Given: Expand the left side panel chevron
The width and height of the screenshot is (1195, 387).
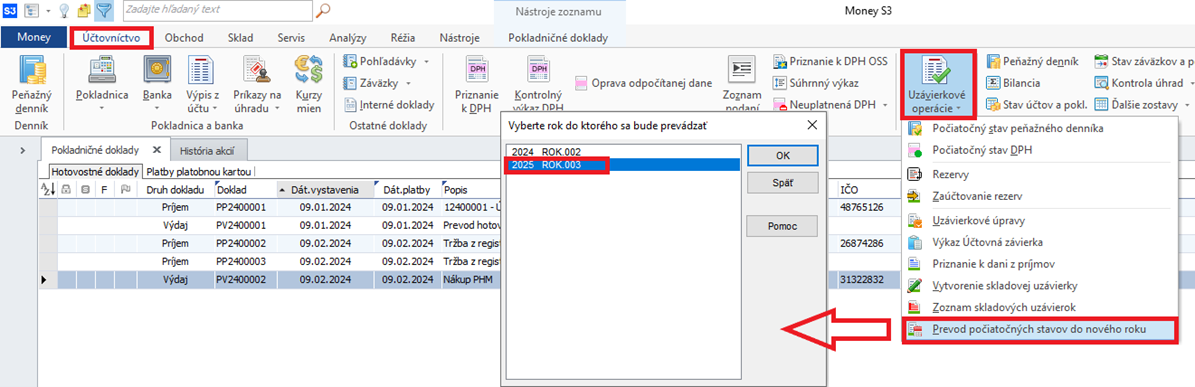Looking at the screenshot, I should 21,151.
